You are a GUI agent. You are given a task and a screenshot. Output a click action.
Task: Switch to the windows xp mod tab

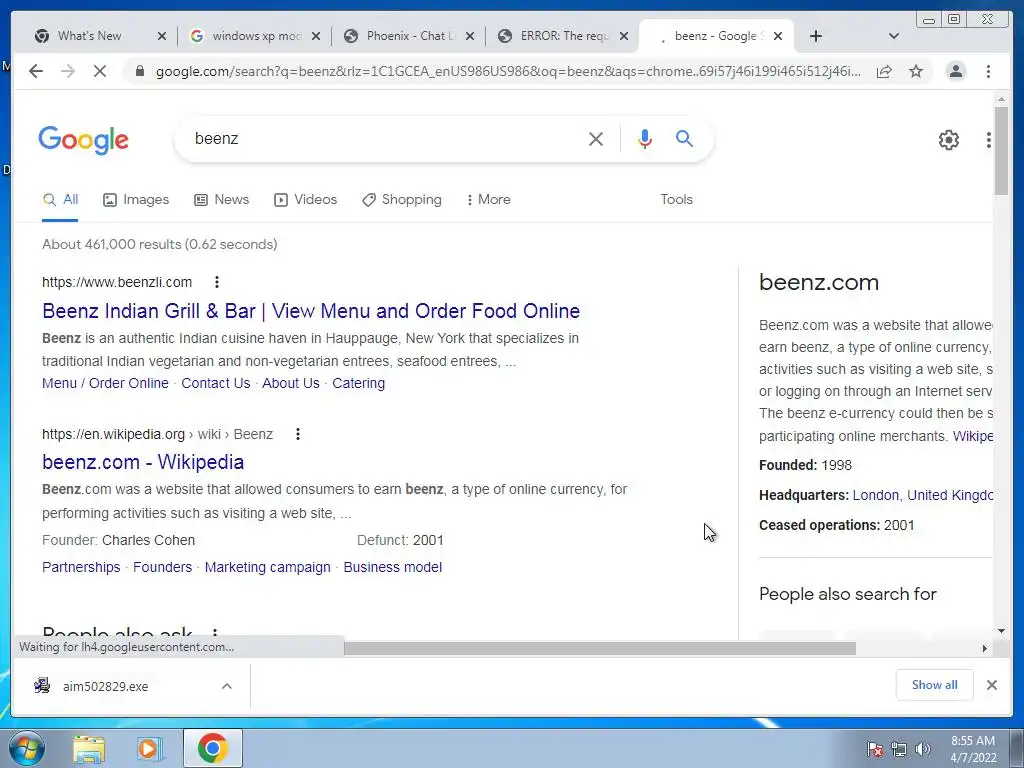(x=256, y=37)
